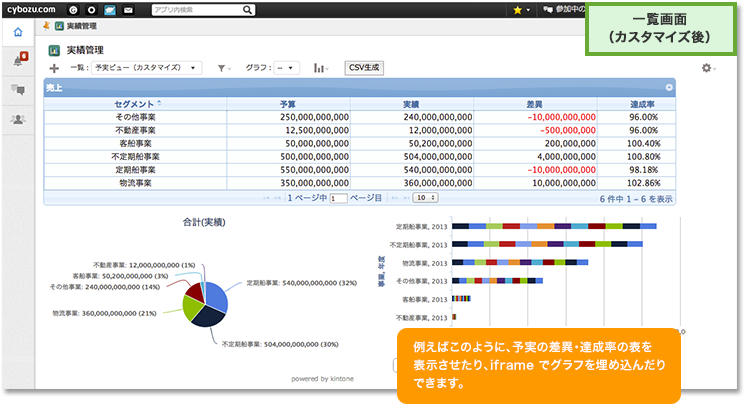
Task: Open the home icon in left sidebar
Action: [18, 32]
